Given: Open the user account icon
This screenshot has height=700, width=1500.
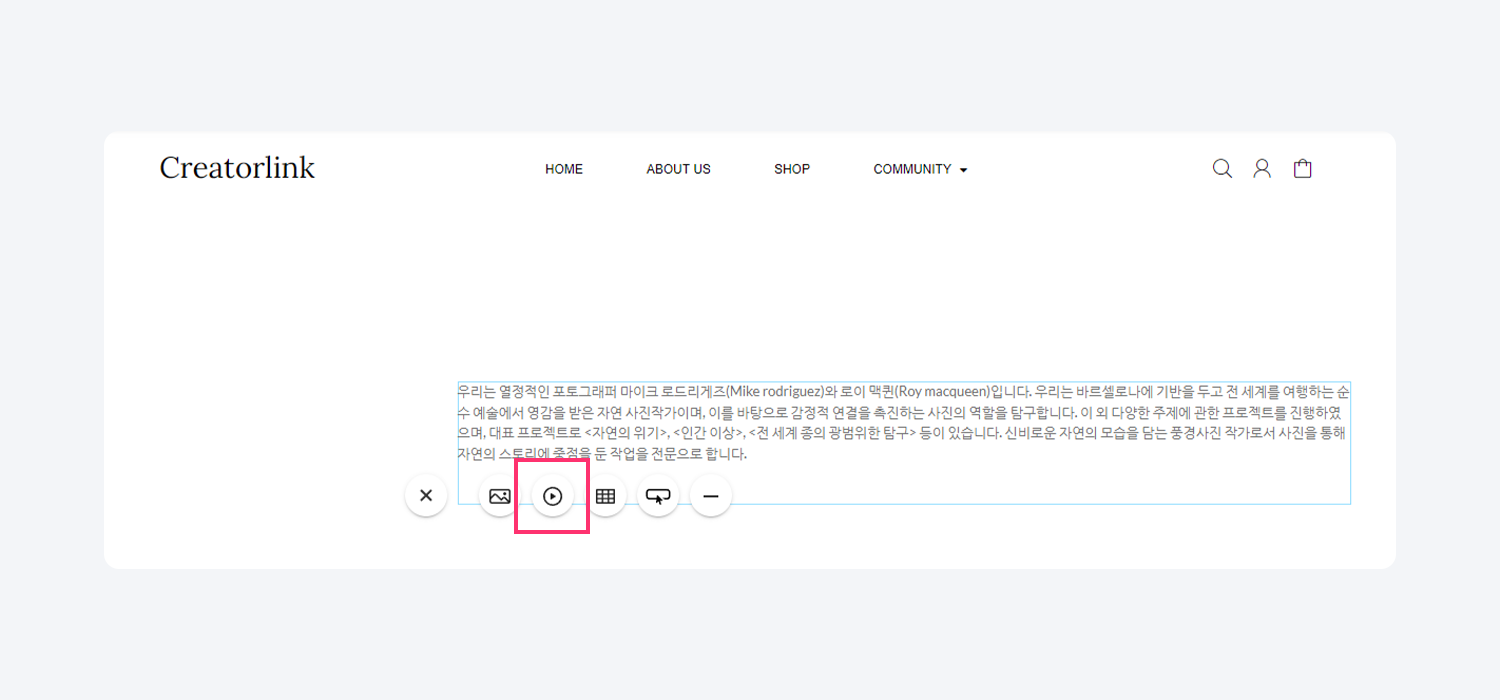Looking at the screenshot, I should click(1262, 169).
